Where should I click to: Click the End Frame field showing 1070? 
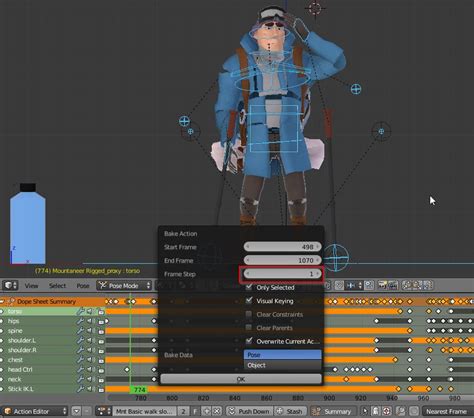point(282,260)
